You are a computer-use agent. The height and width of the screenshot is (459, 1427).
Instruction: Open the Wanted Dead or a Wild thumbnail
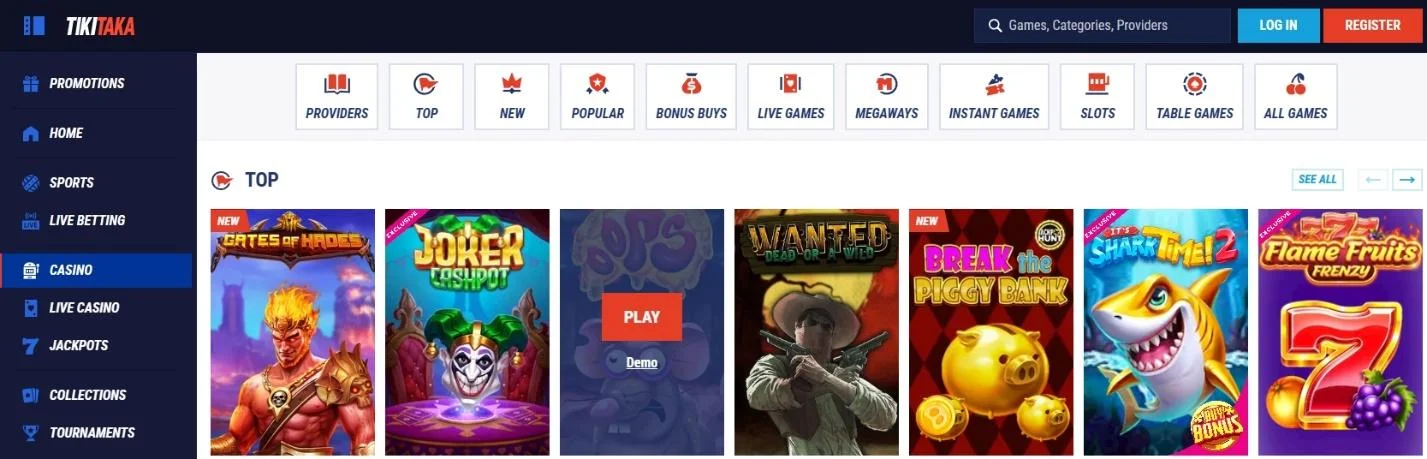[816, 332]
